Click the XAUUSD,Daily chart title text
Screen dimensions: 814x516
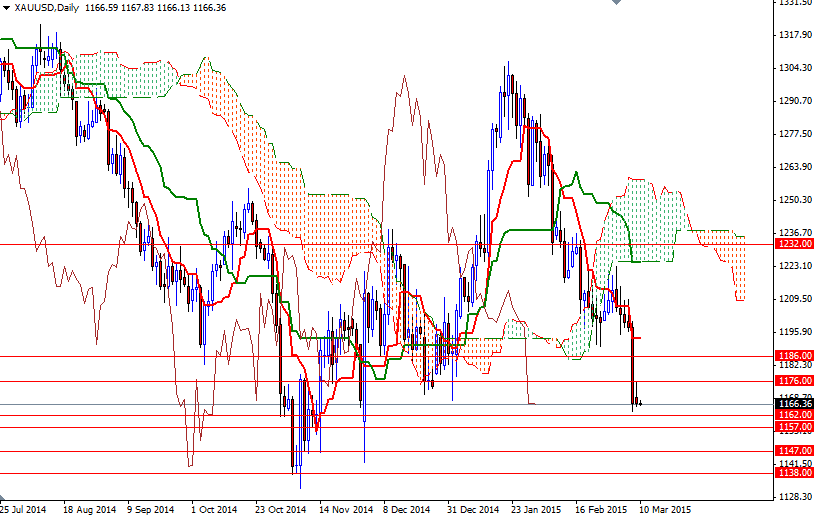[x=47, y=8]
